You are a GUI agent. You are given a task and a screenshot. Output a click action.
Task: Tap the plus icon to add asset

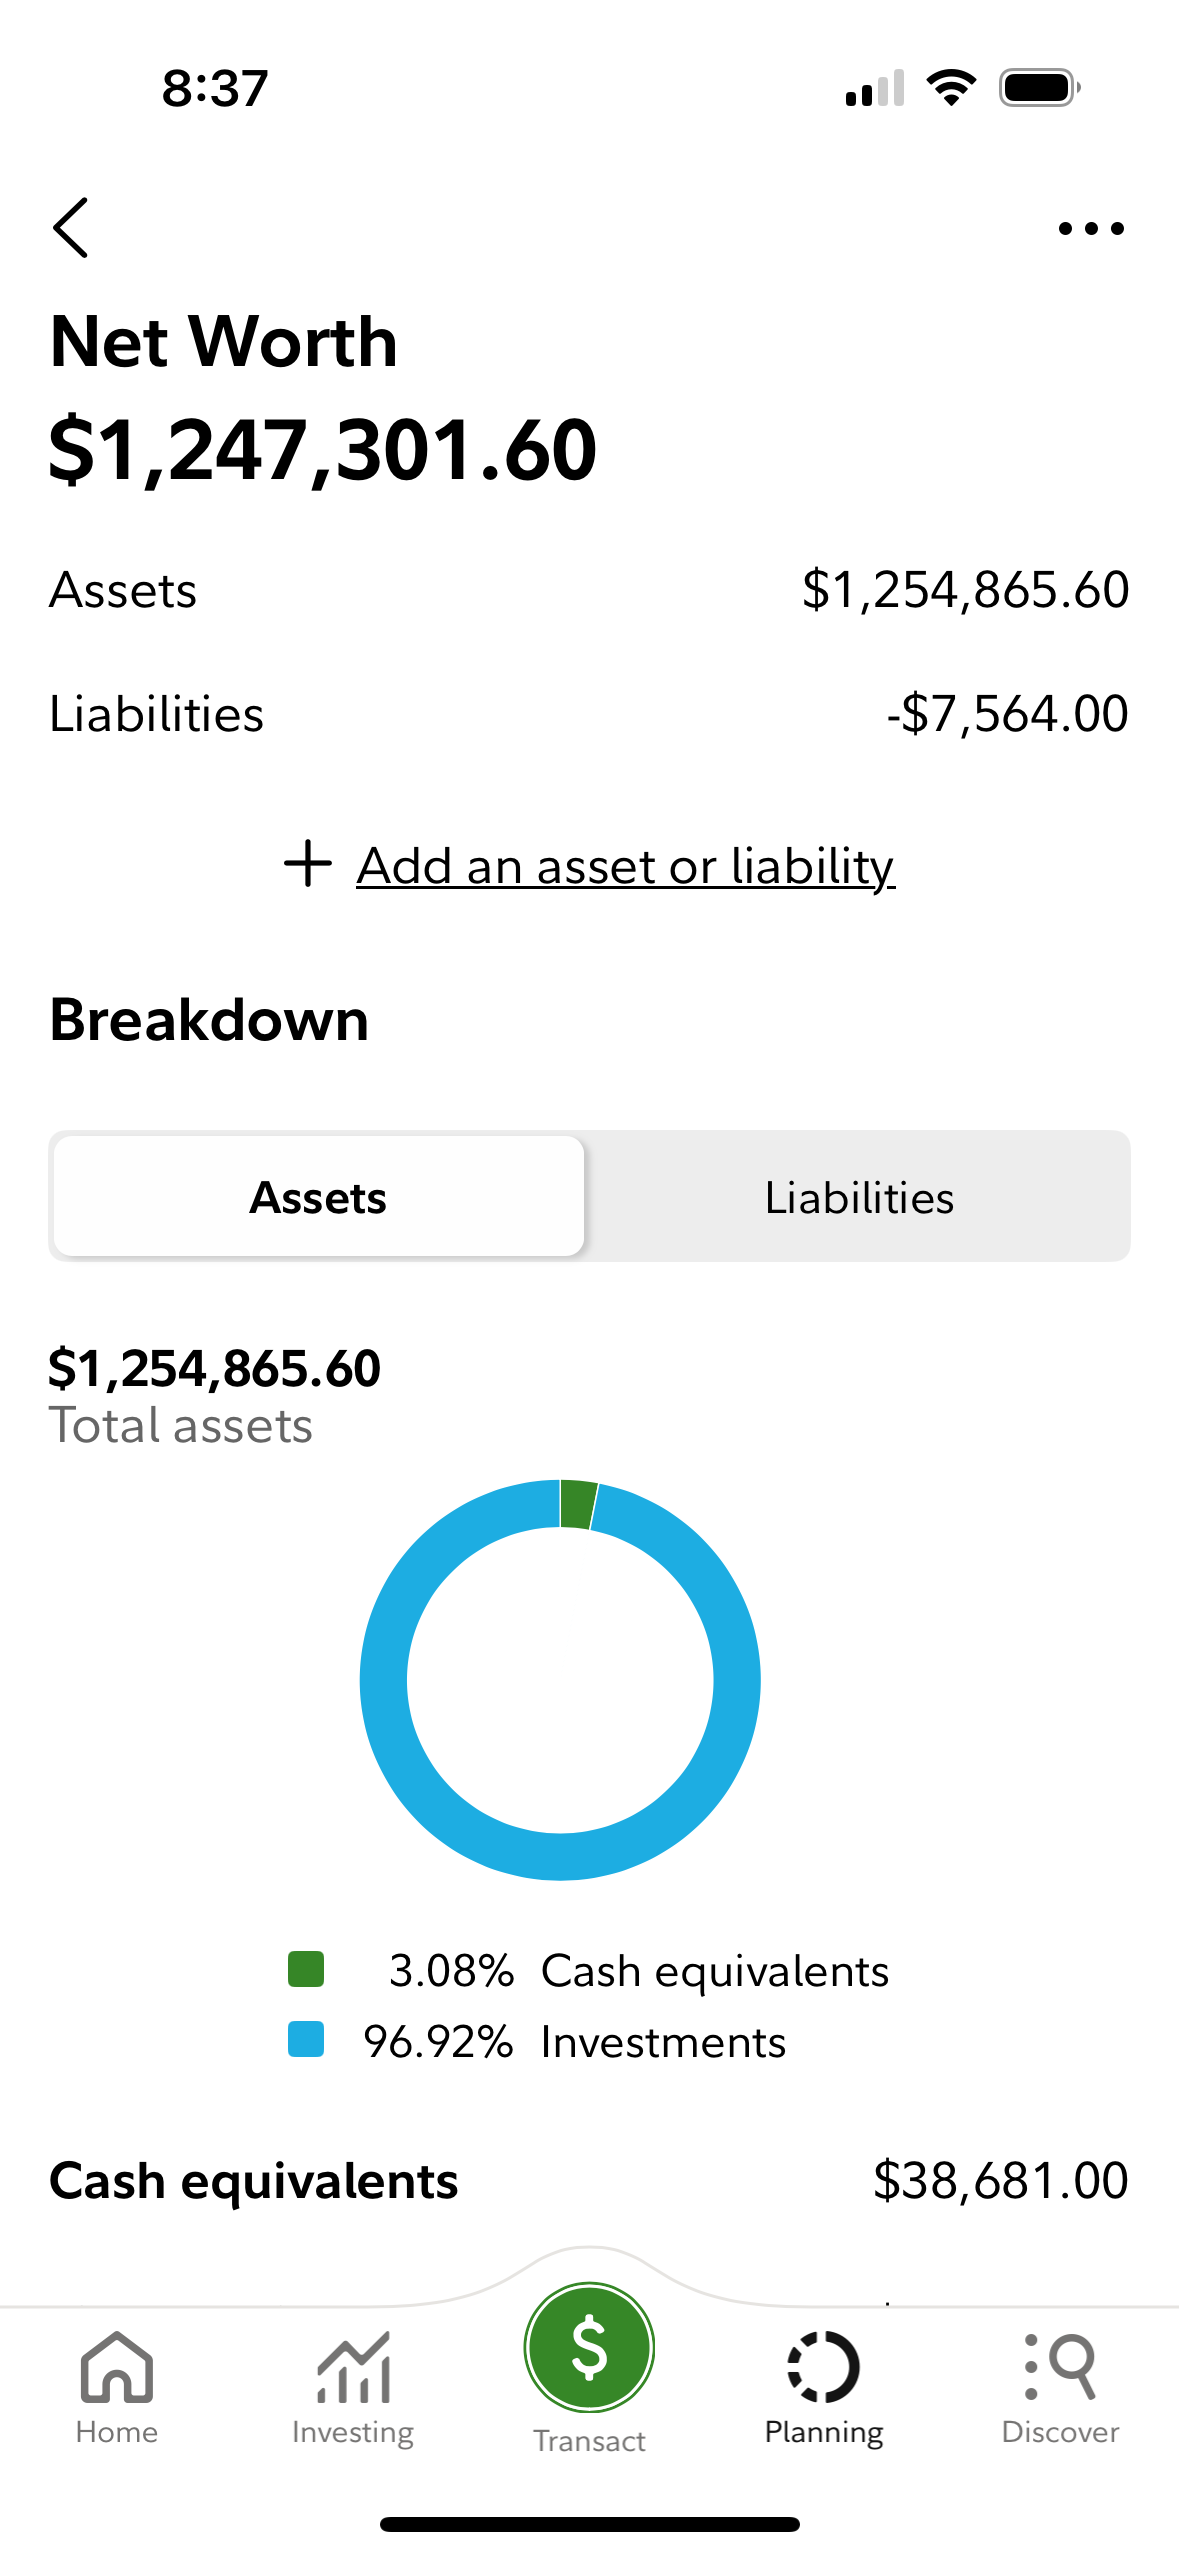coord(308,864)
